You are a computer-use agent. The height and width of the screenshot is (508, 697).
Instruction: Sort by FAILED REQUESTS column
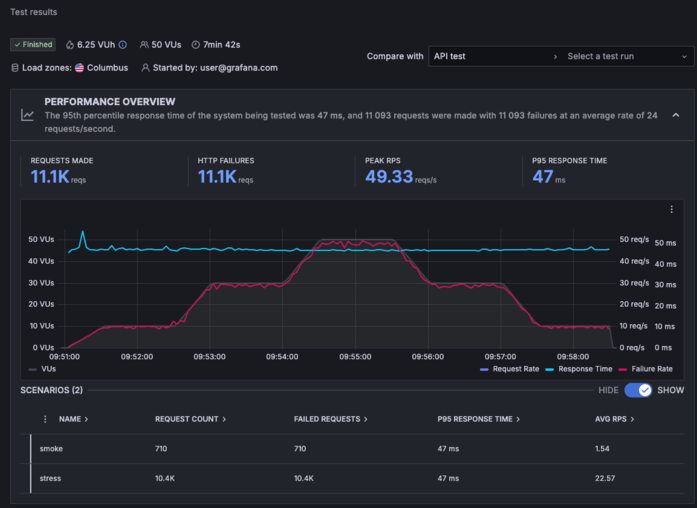pos(330,419)
